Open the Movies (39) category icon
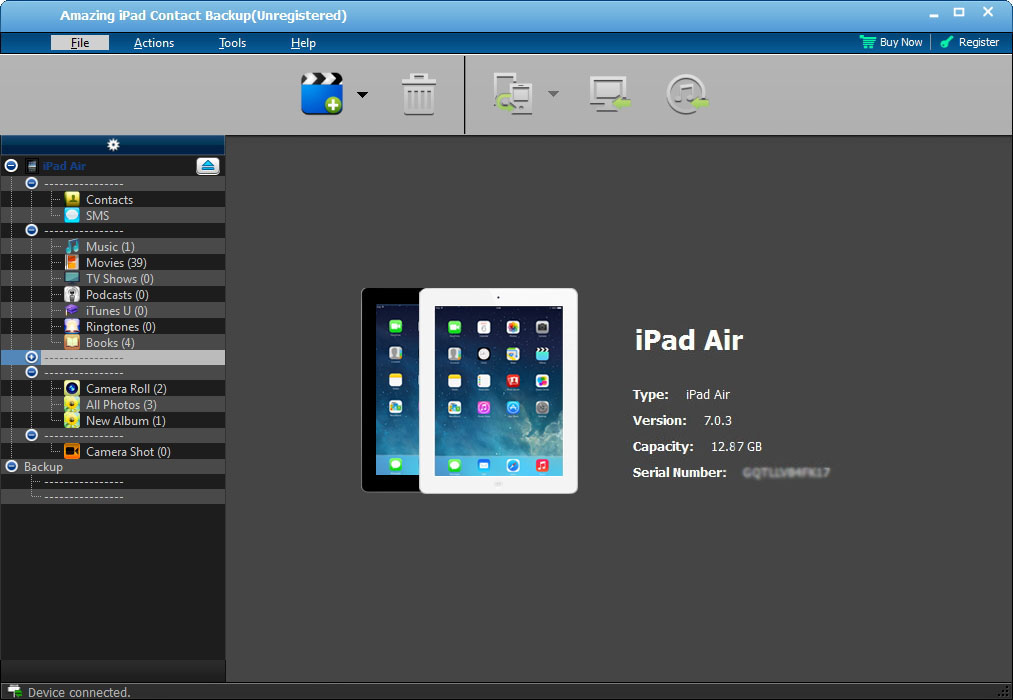Image resolution: width=1013 pixels, height=700 pixels. coord(72,262)
